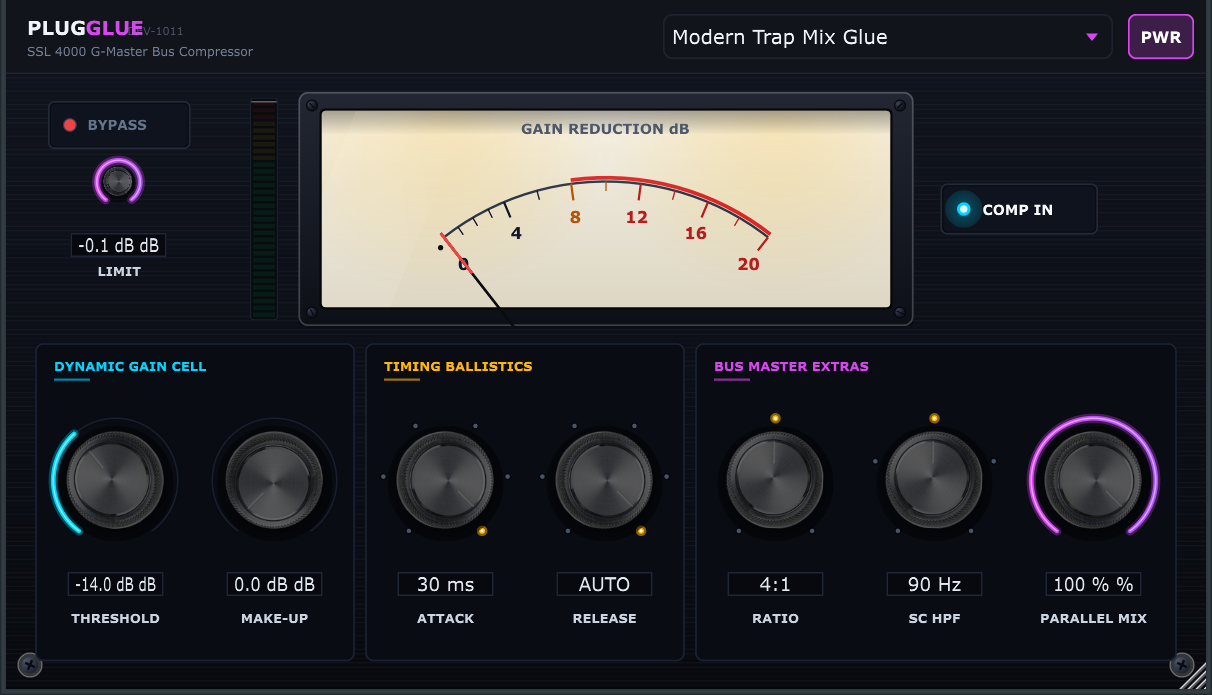
Task: Toggle the BYPASS switch
Action: (119, 125)
